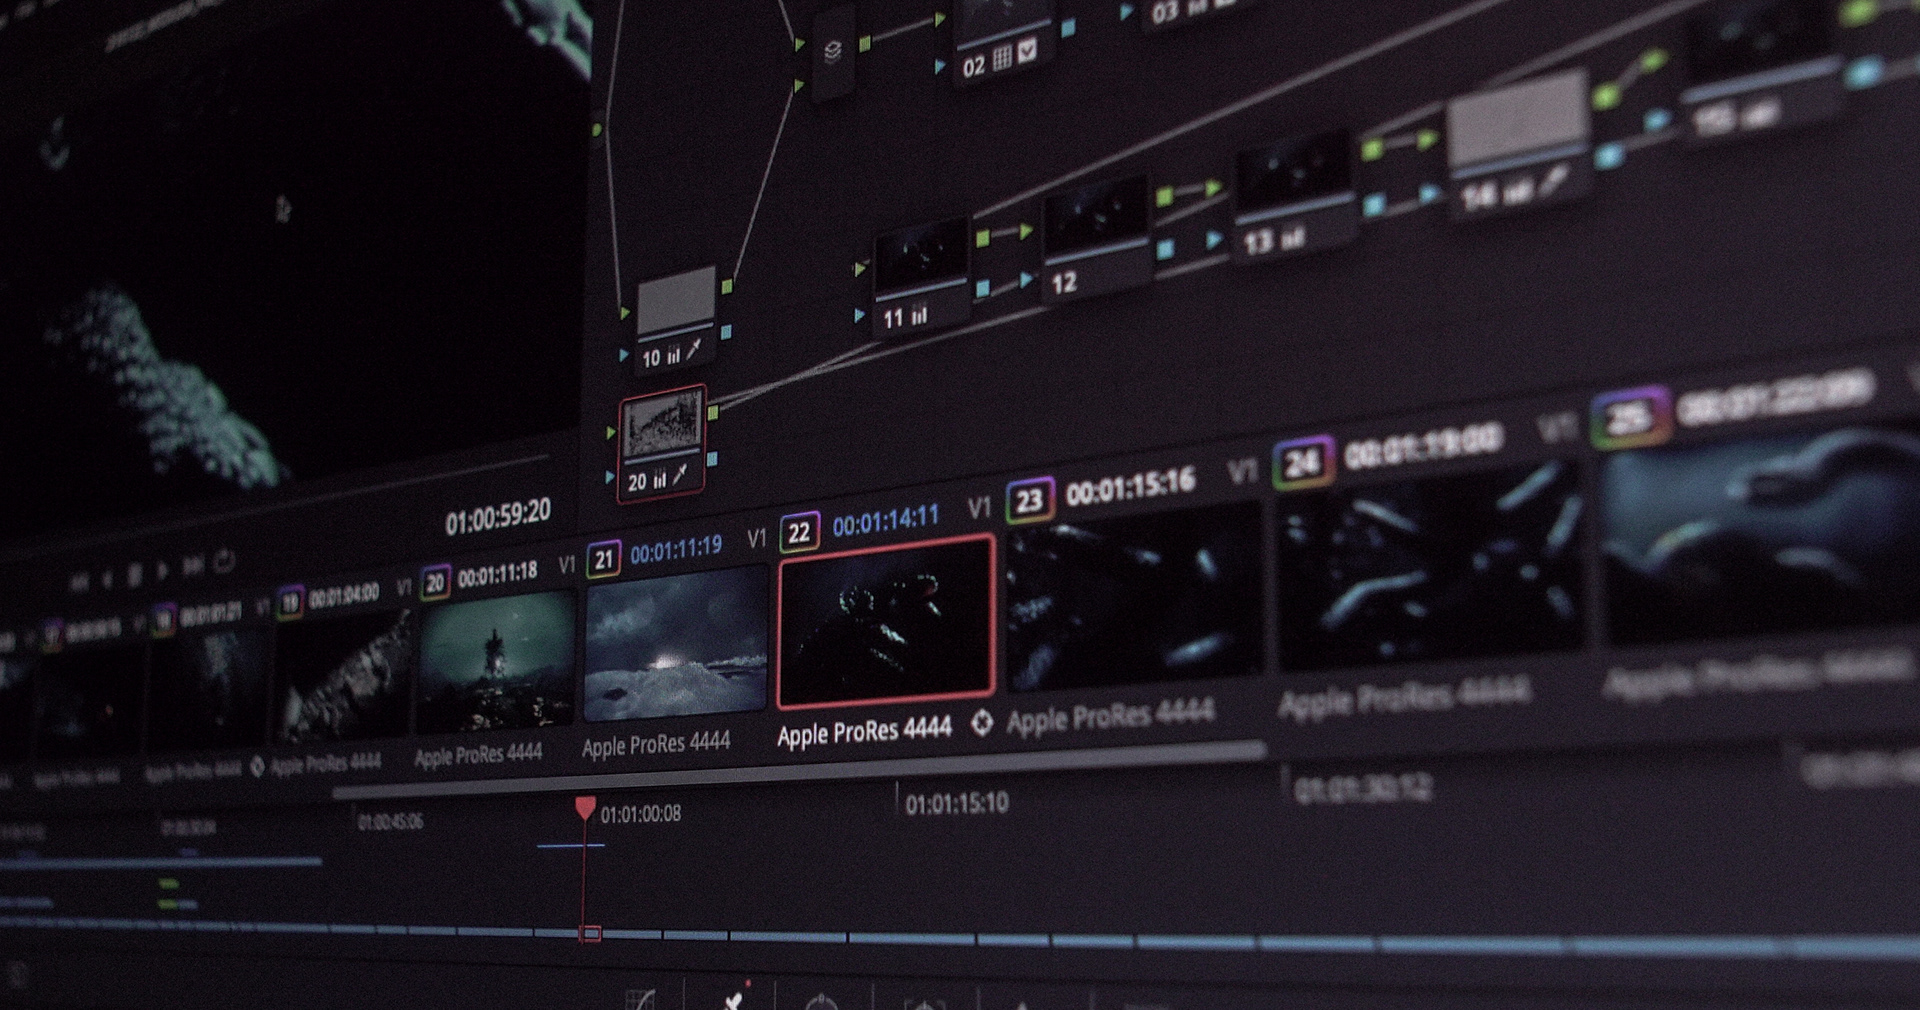This screenshot has height=1010, width=1920.
Task: Toggle loop playback under the viewer
Action: 225,562
